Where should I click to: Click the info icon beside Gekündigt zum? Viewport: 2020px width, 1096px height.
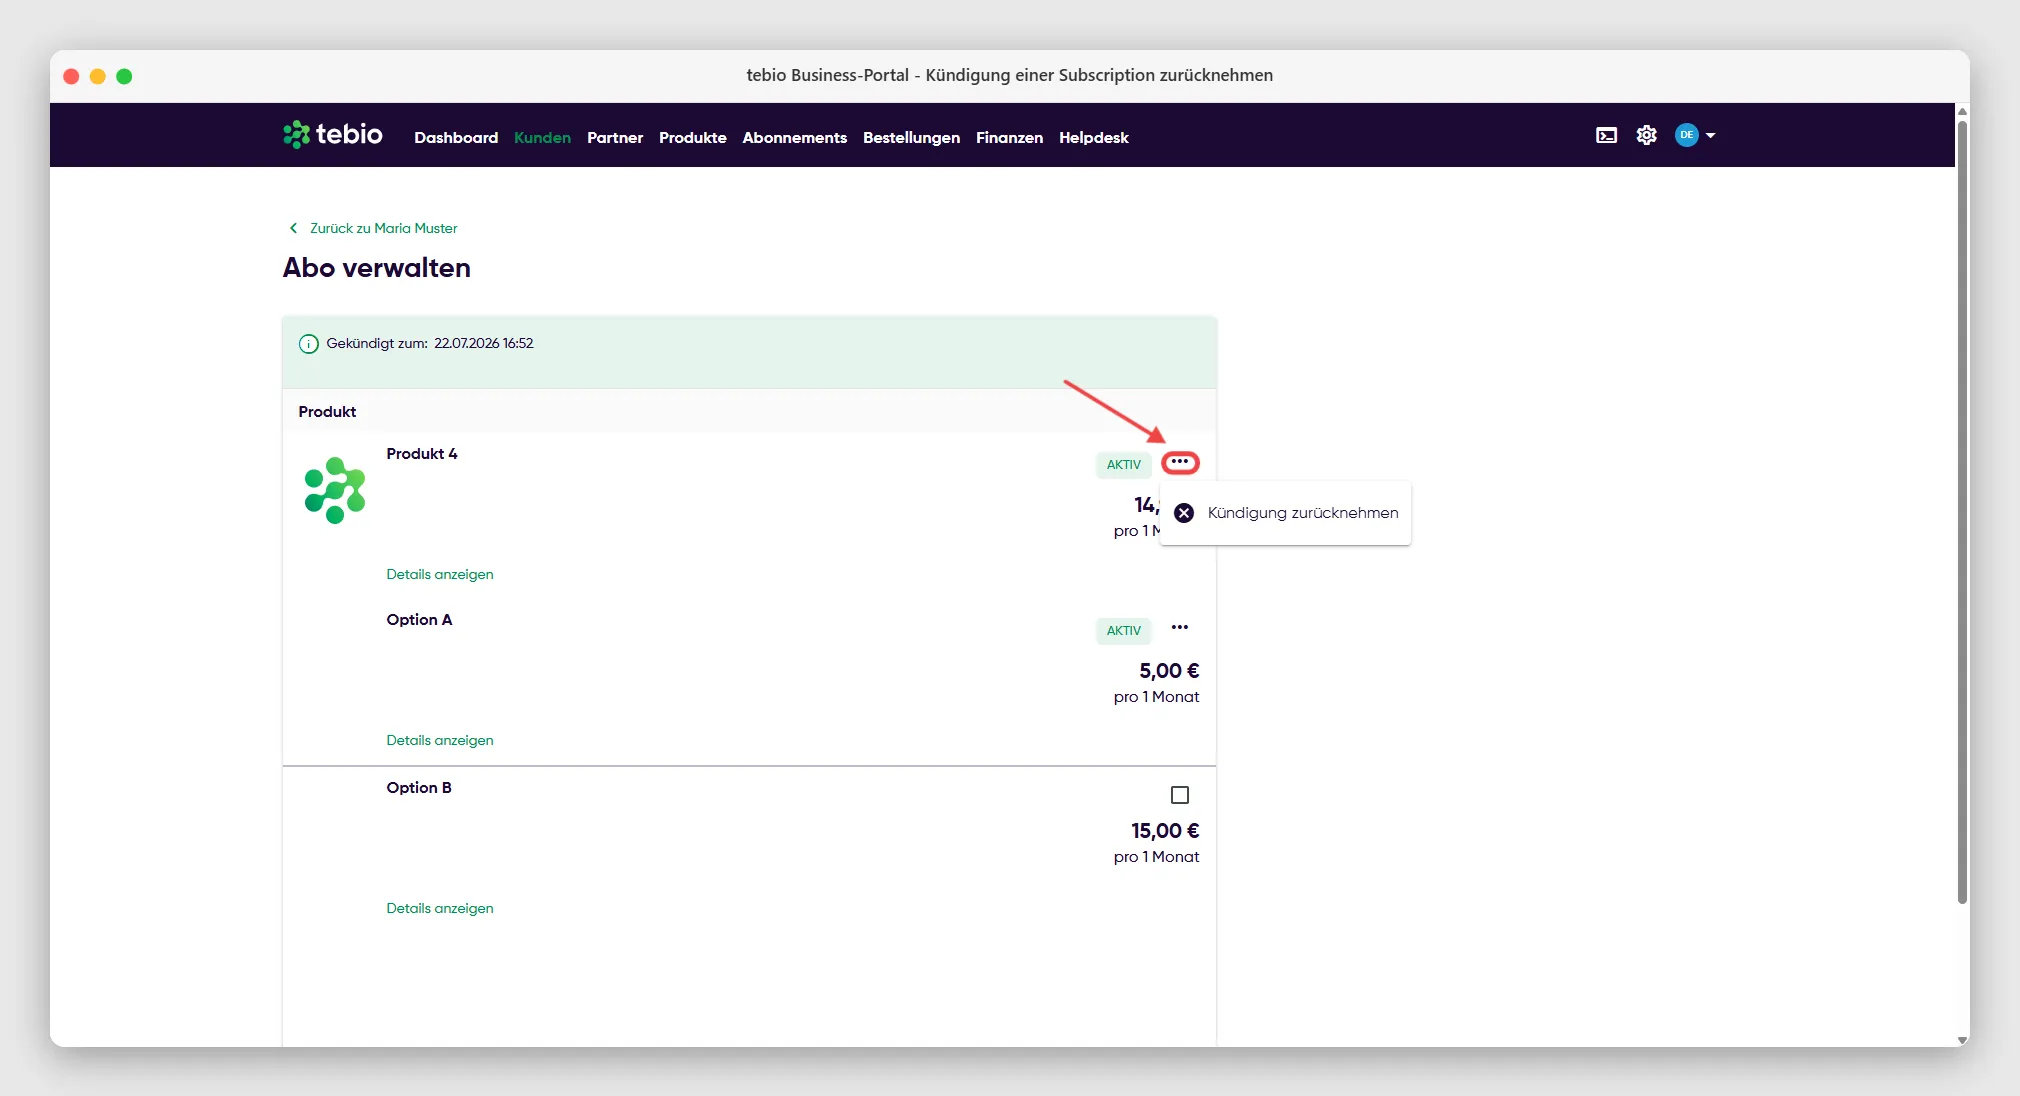[x=309, y=344]
